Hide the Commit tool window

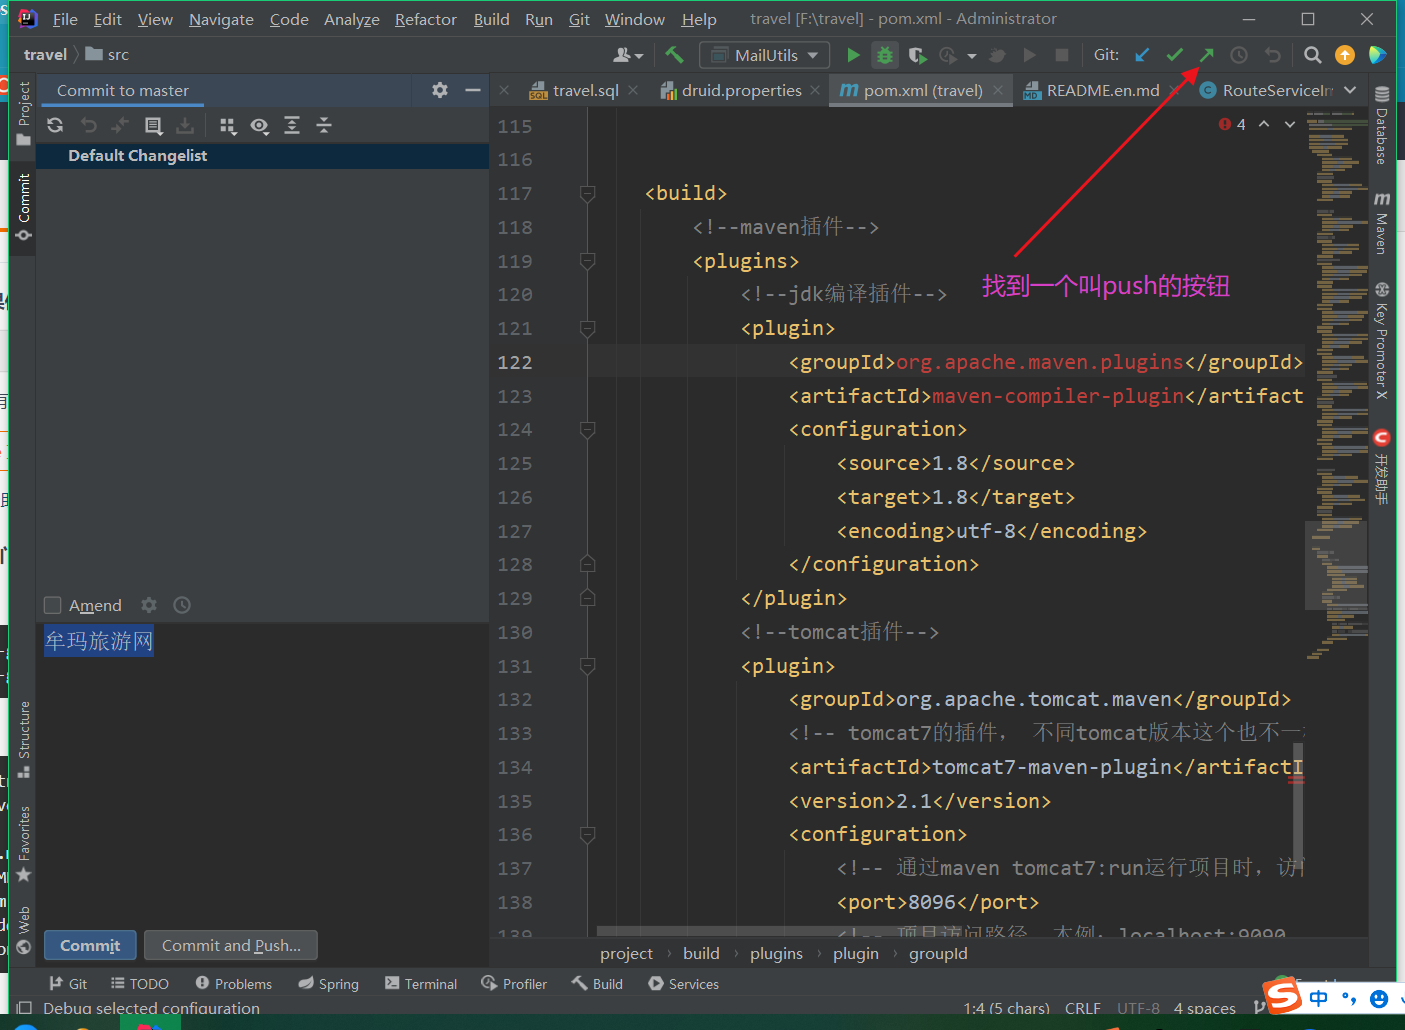point(473,90)
